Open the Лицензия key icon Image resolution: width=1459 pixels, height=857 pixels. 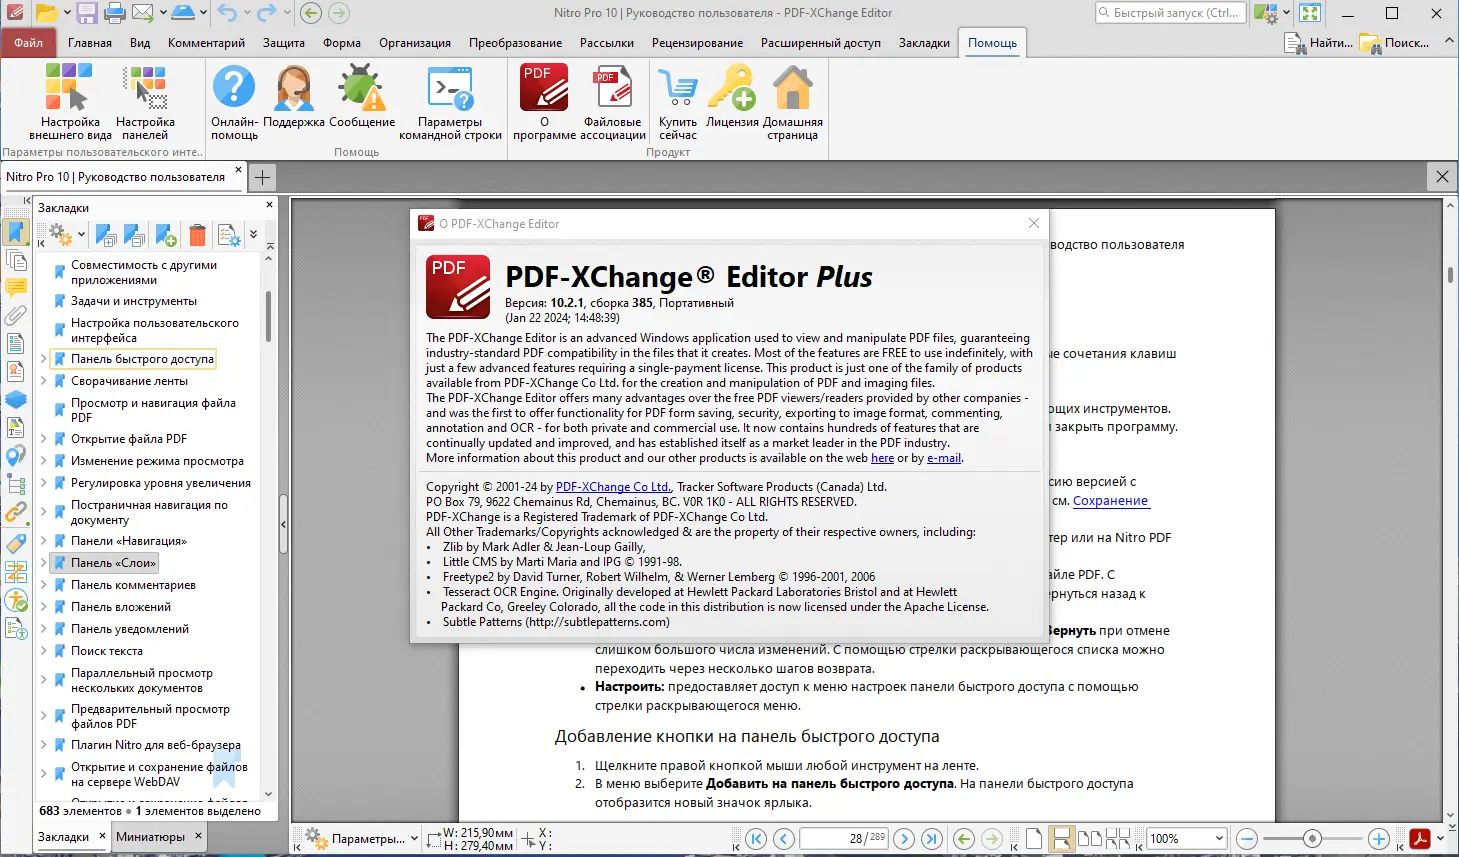[732, 96]
